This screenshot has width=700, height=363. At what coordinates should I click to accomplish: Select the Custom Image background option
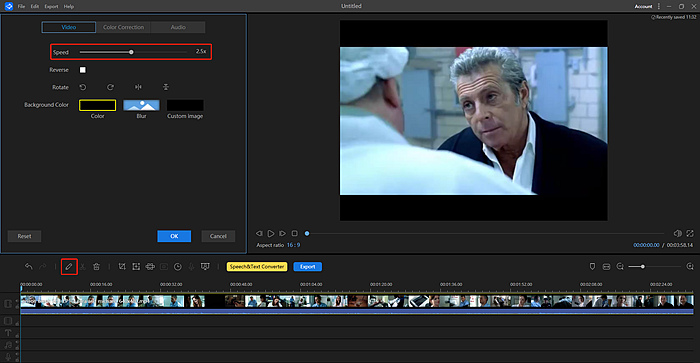[185, 105]
